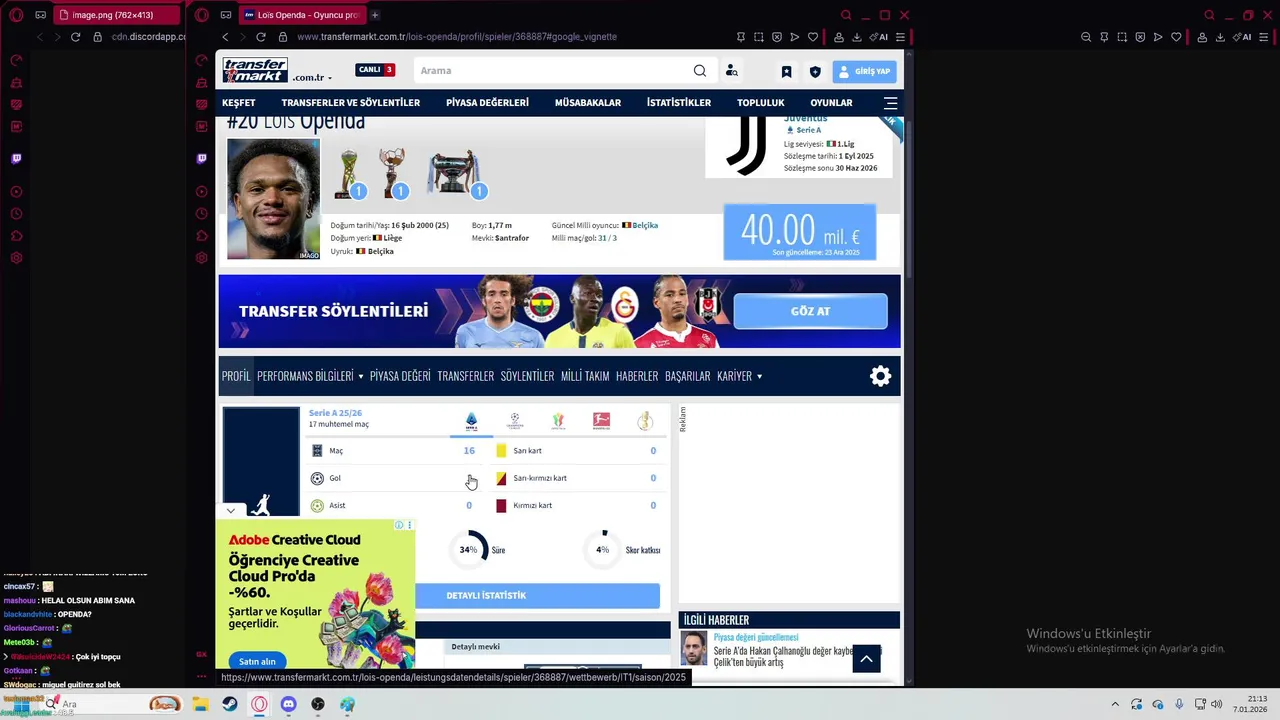The height and width of the screenshot is (720, 1280).
Task: Switch to the BAŞARILAR tab
Action: point(688,376)
